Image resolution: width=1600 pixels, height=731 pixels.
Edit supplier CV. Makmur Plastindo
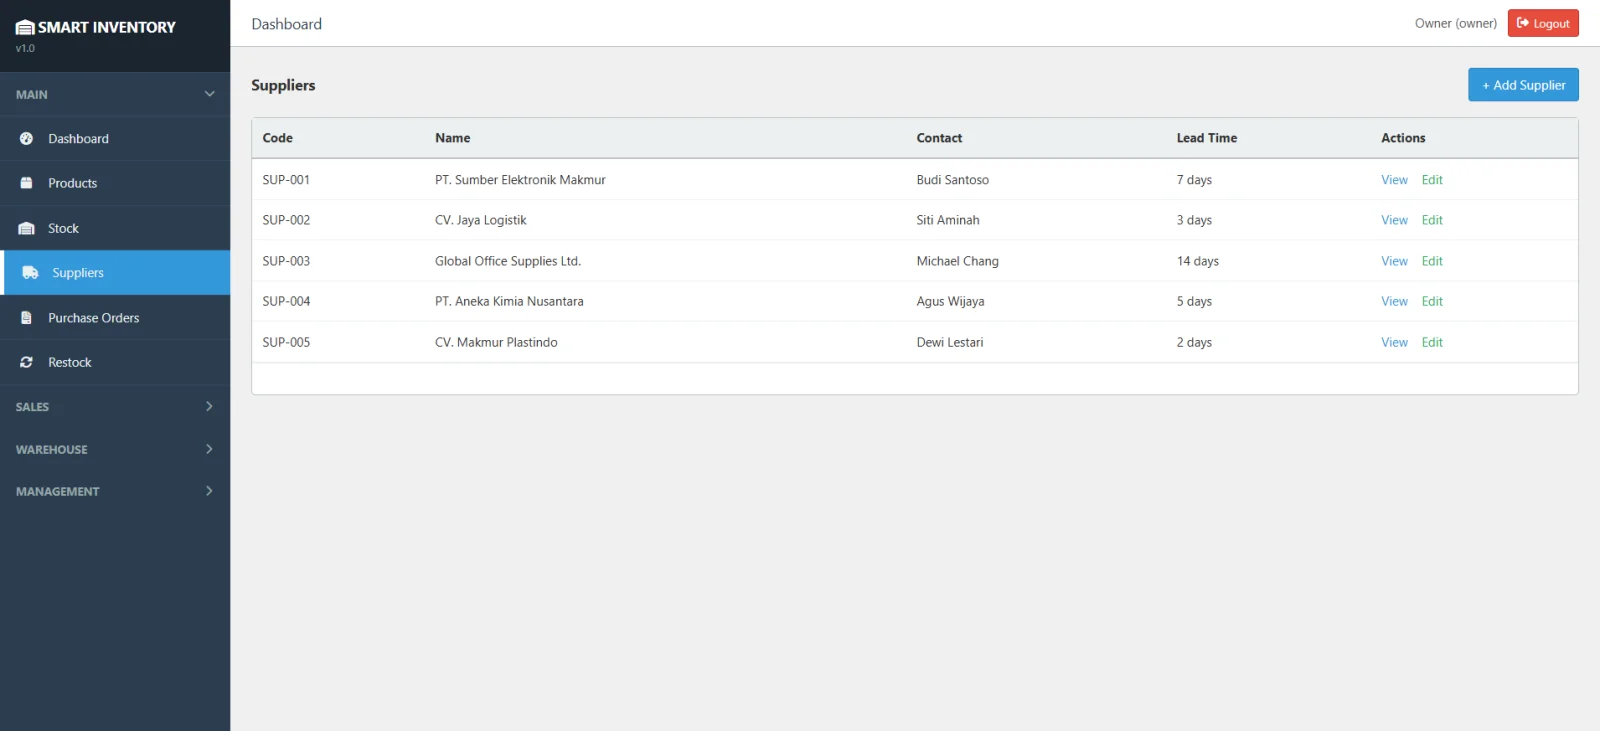pyautogui.click(x=1432, y=342)
